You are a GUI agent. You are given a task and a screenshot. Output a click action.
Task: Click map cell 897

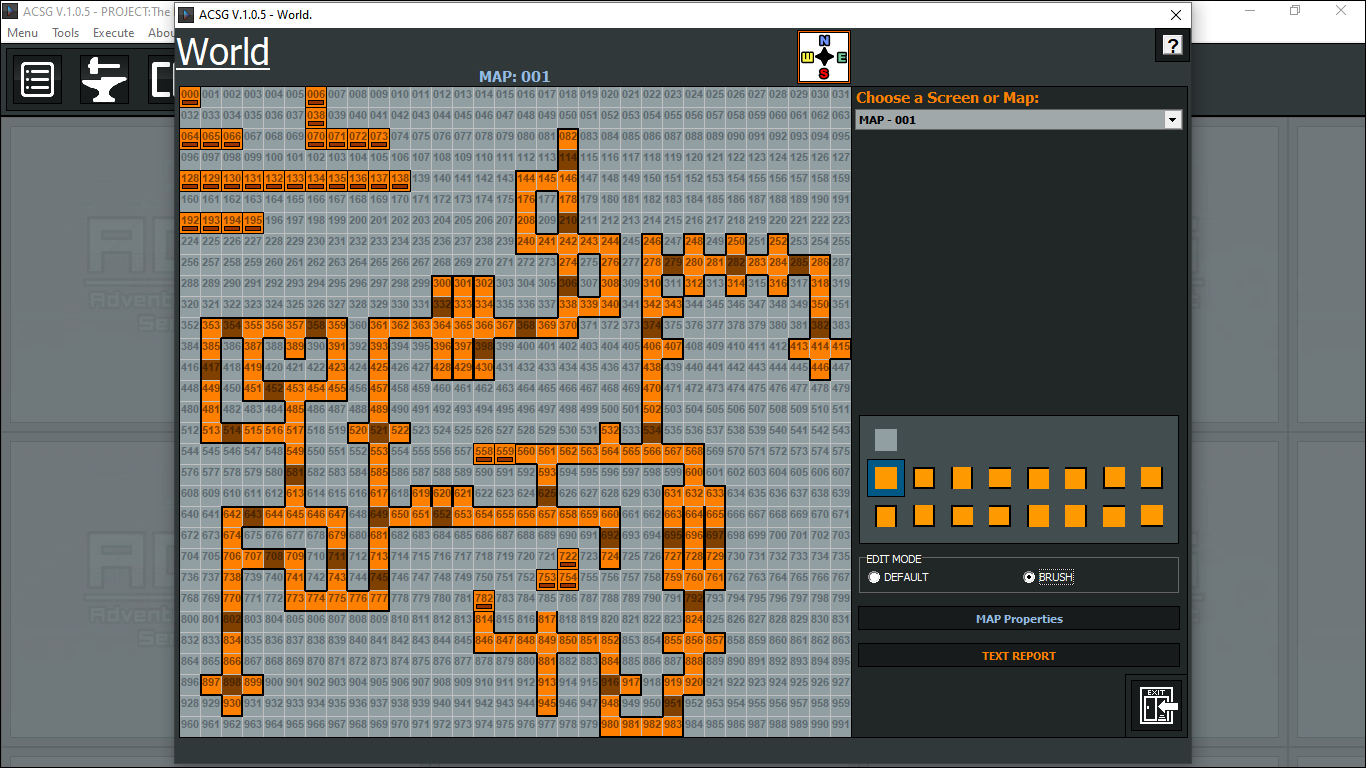pos(211,685)
